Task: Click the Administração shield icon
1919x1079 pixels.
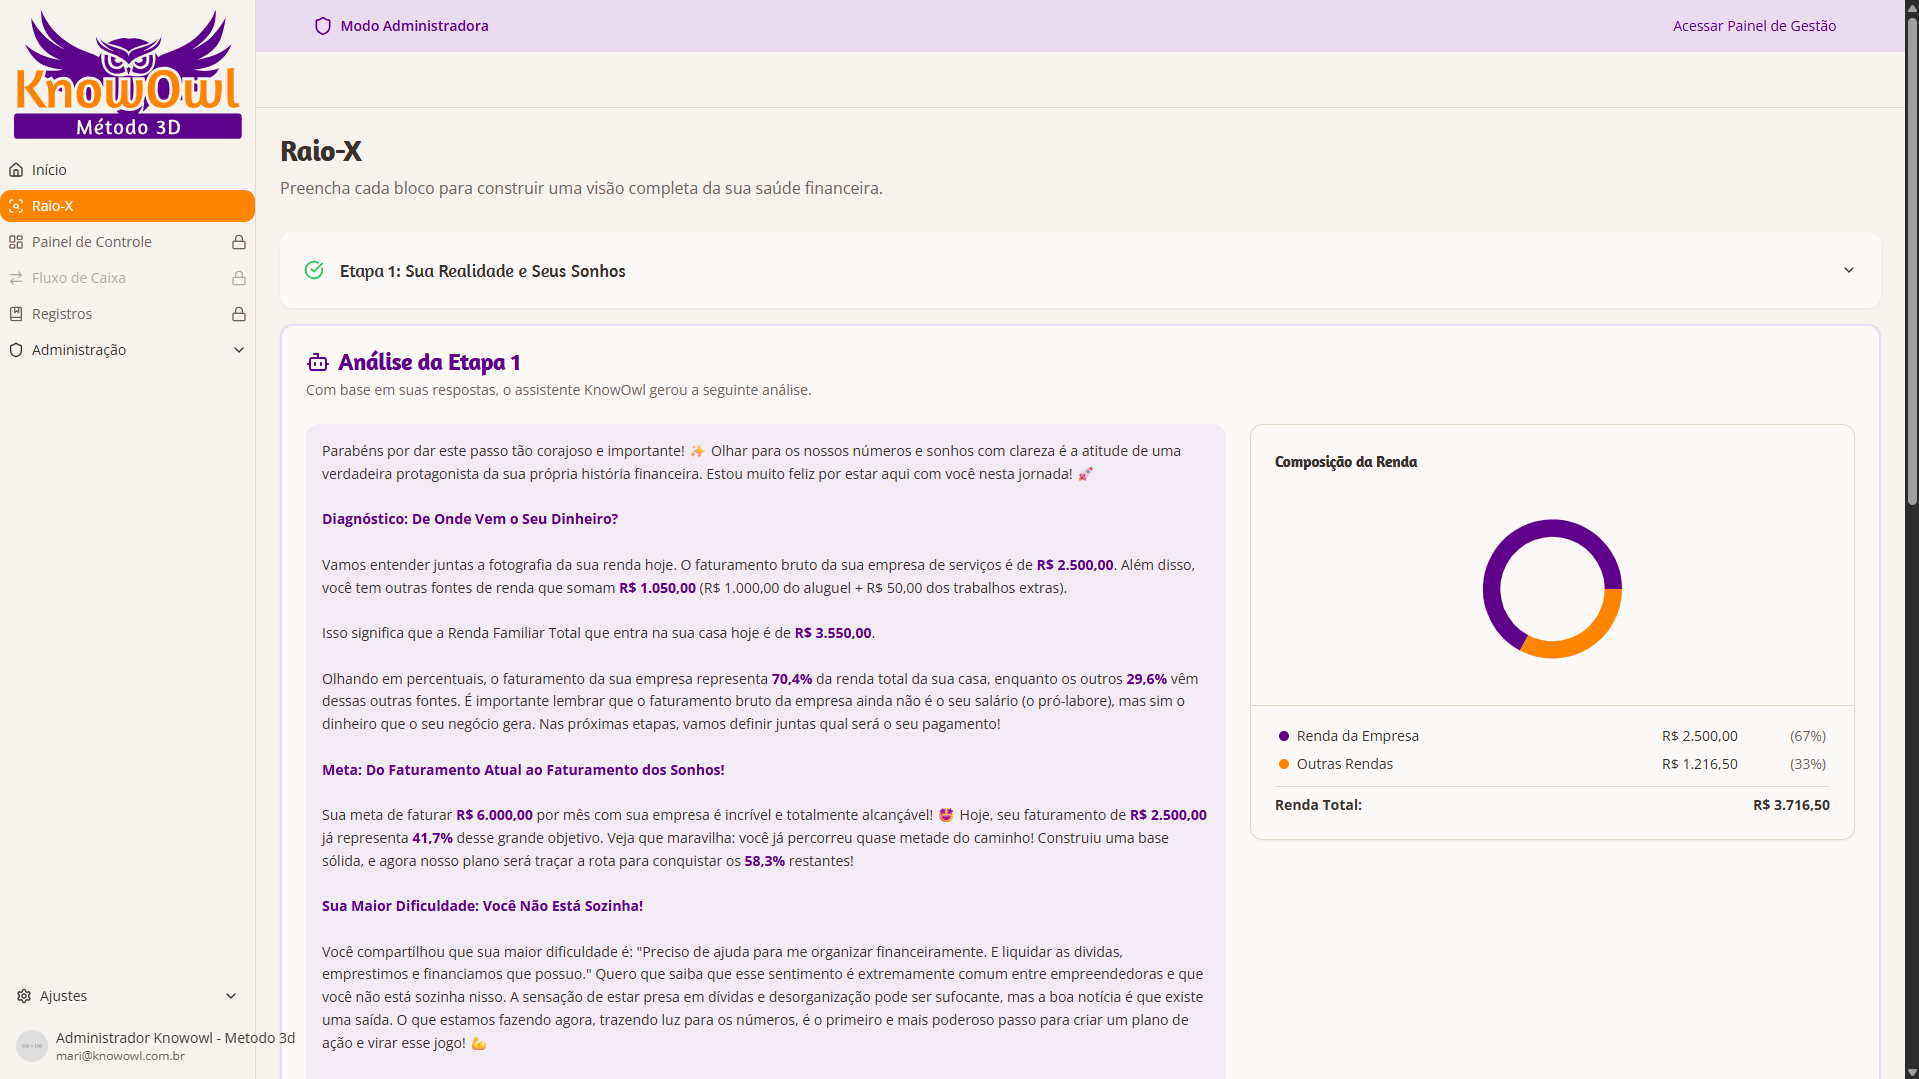Action: click(x=16, y=349)
